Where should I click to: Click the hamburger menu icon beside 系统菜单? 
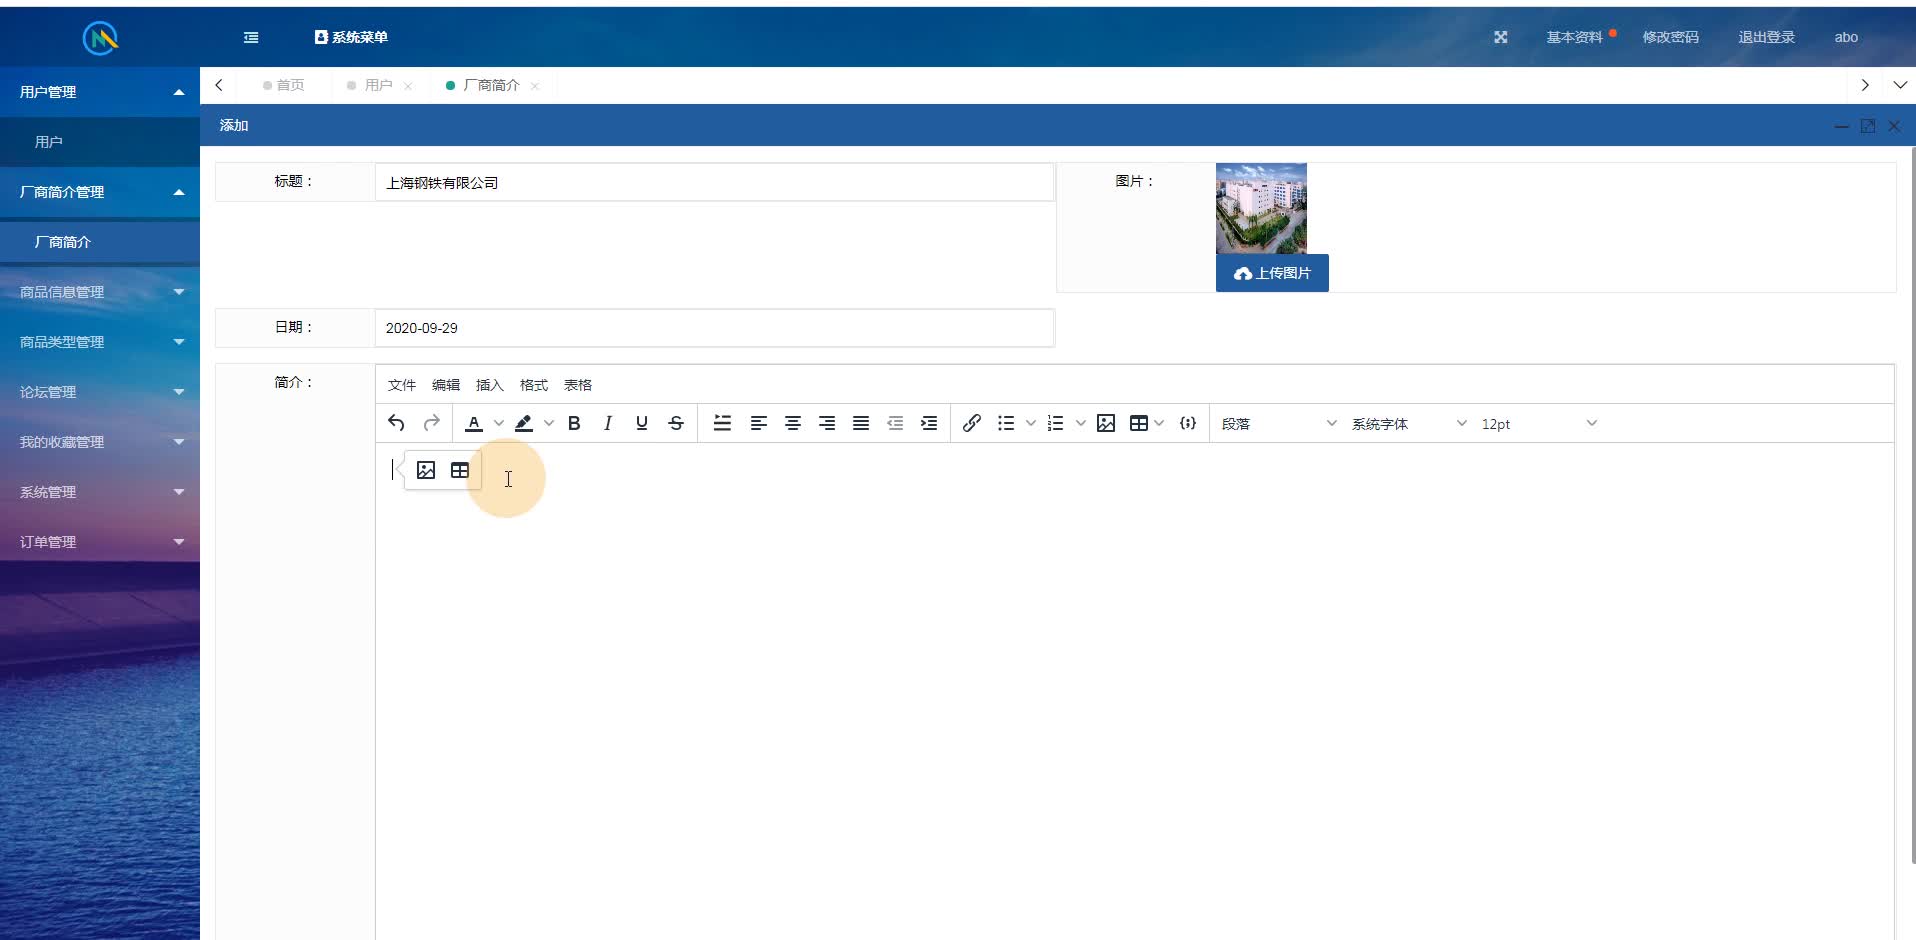click(251, 37)
